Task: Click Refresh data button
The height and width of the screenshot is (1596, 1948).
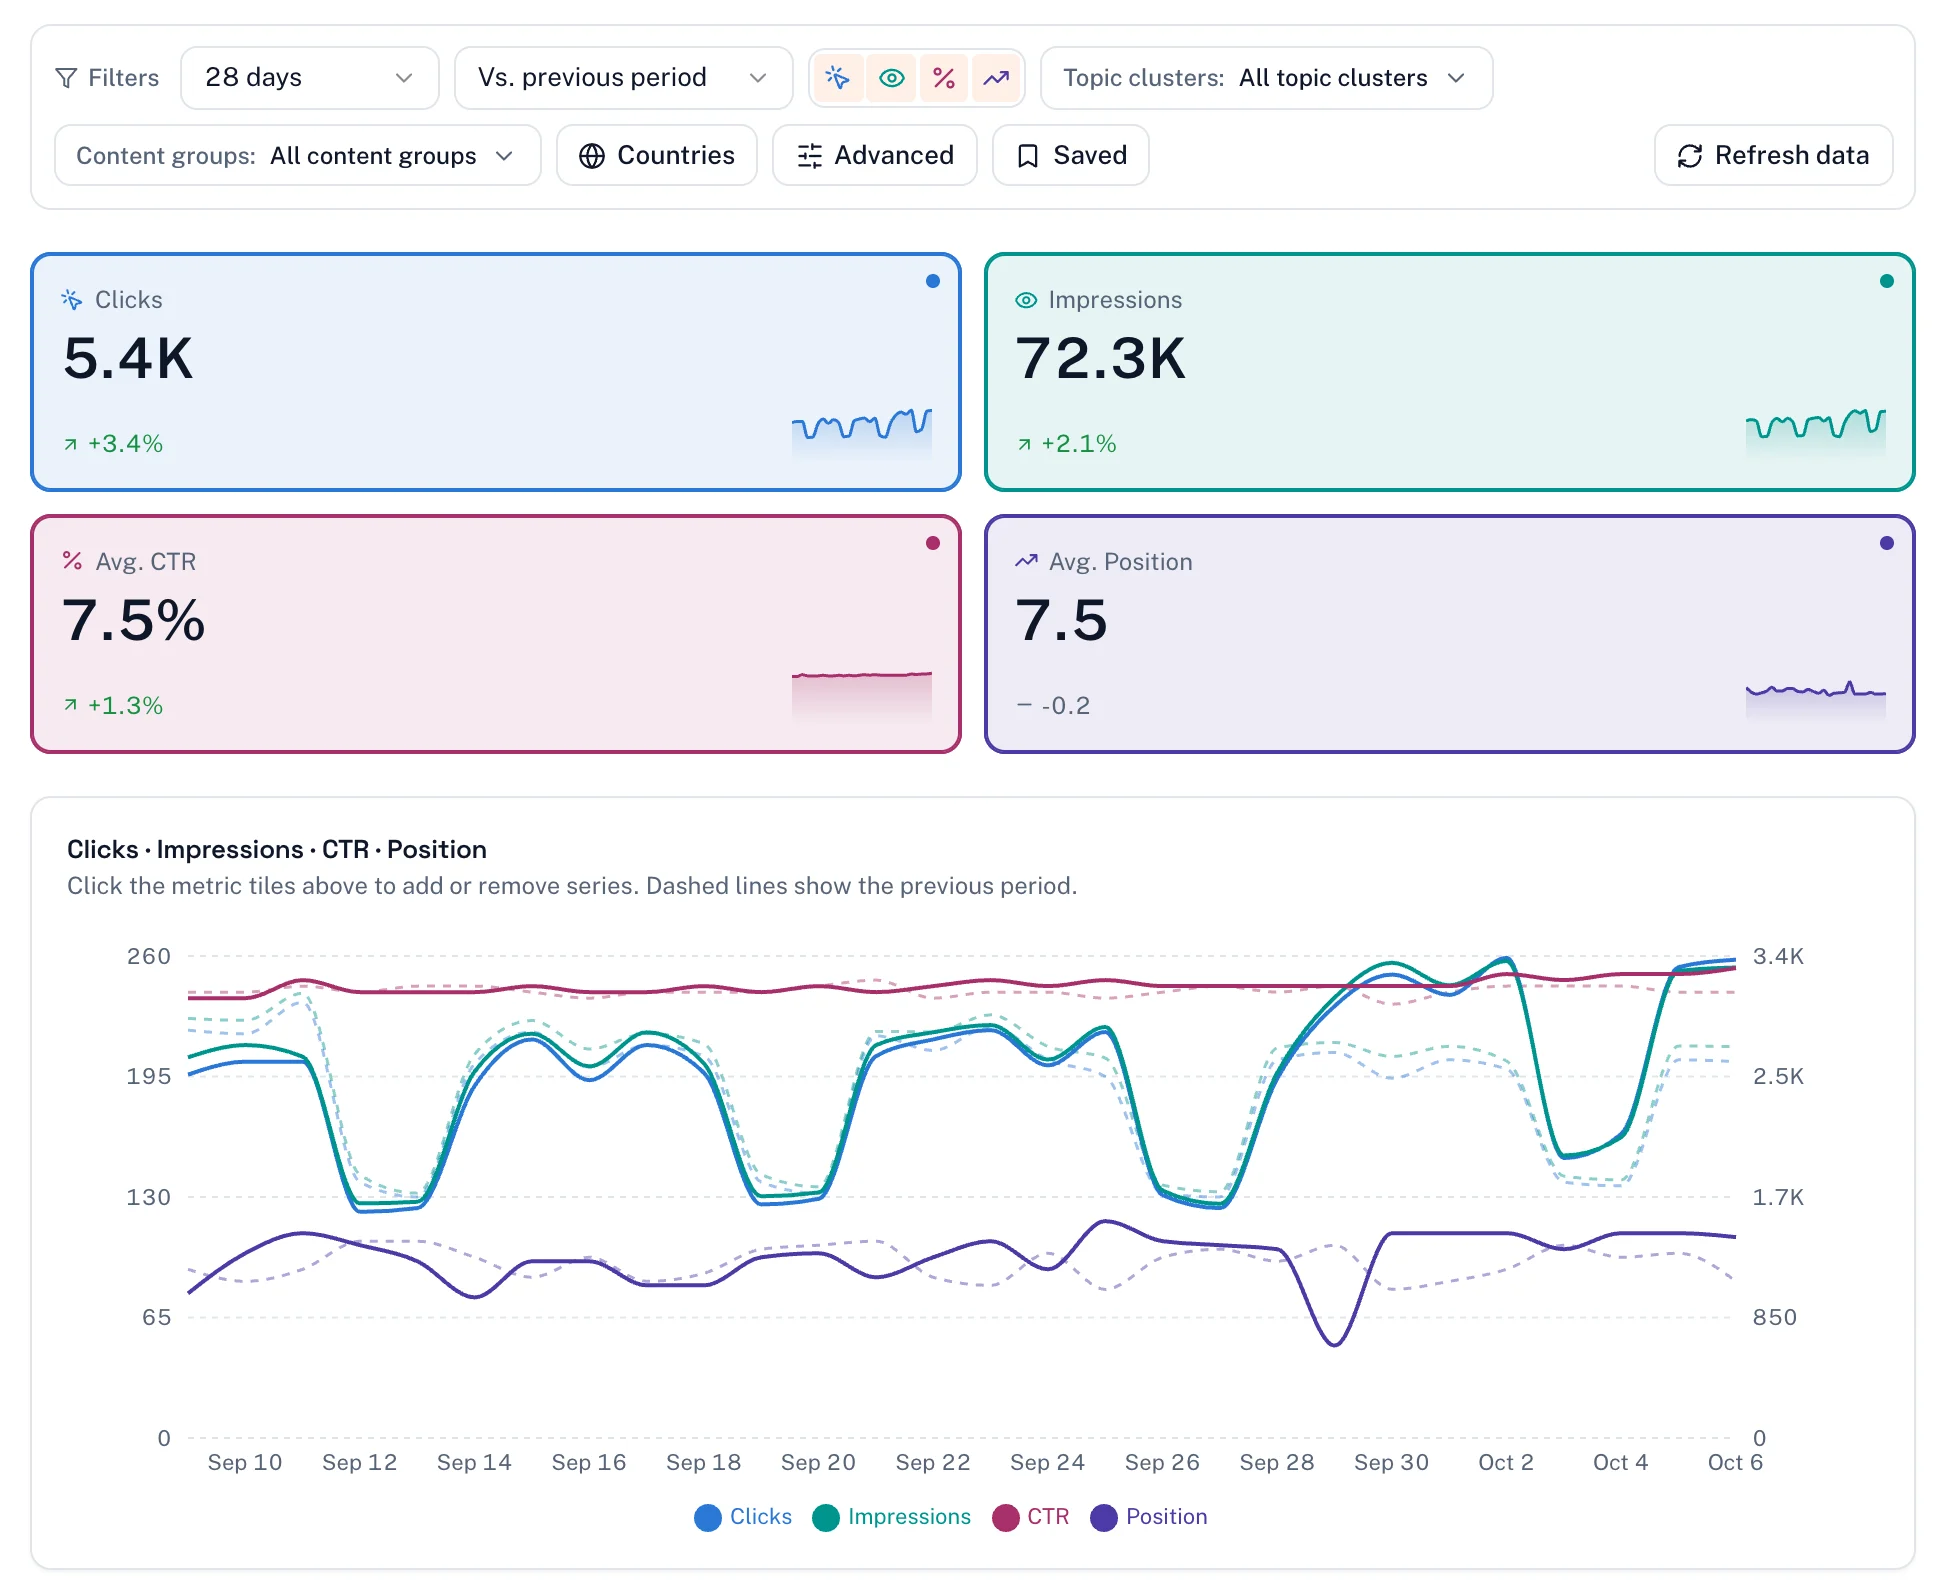Action: pyautogui.click(x=1773, y=156)
